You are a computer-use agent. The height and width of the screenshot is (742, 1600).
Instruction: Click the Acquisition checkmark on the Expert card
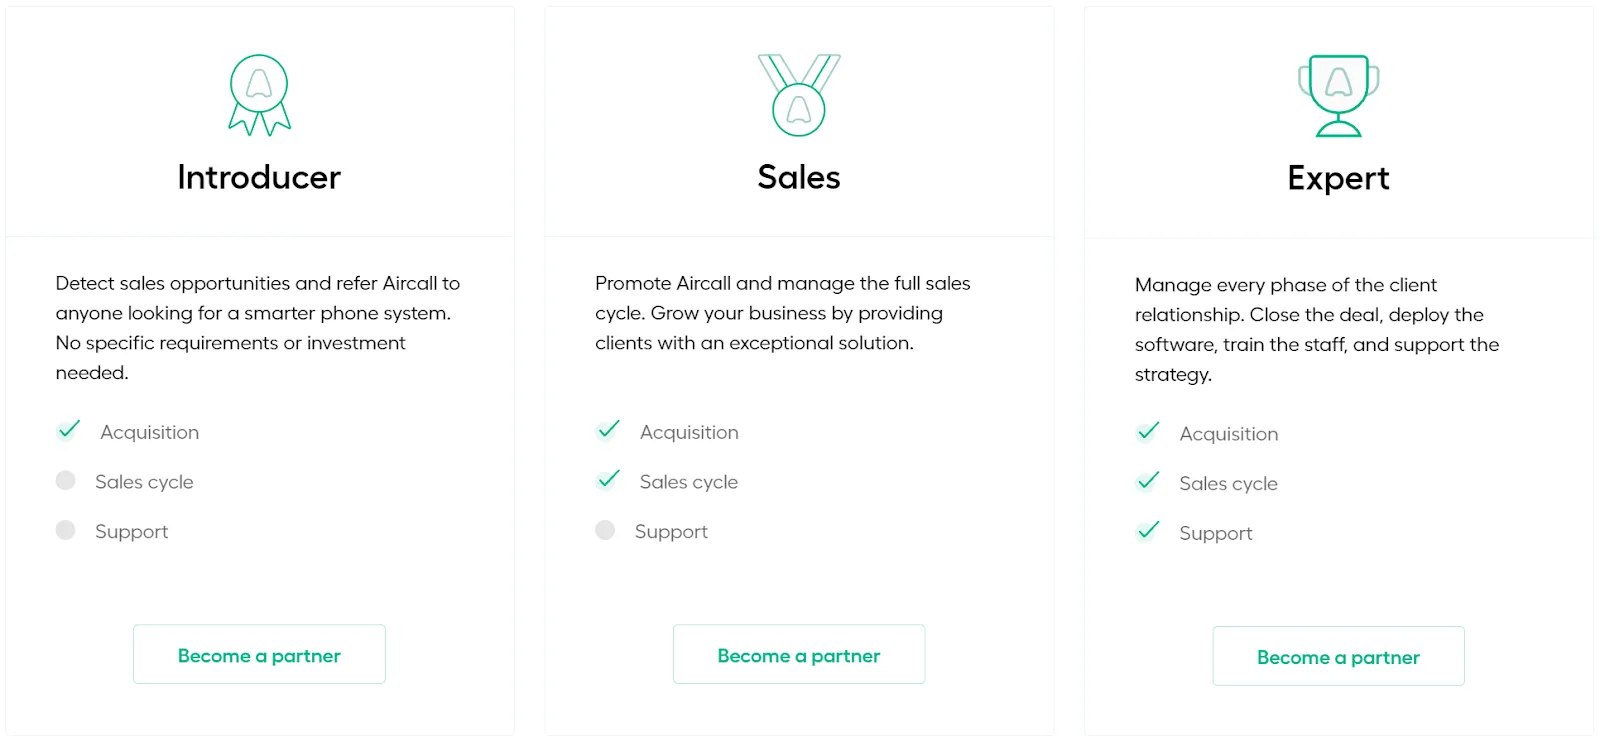[x=1148, y=432]
